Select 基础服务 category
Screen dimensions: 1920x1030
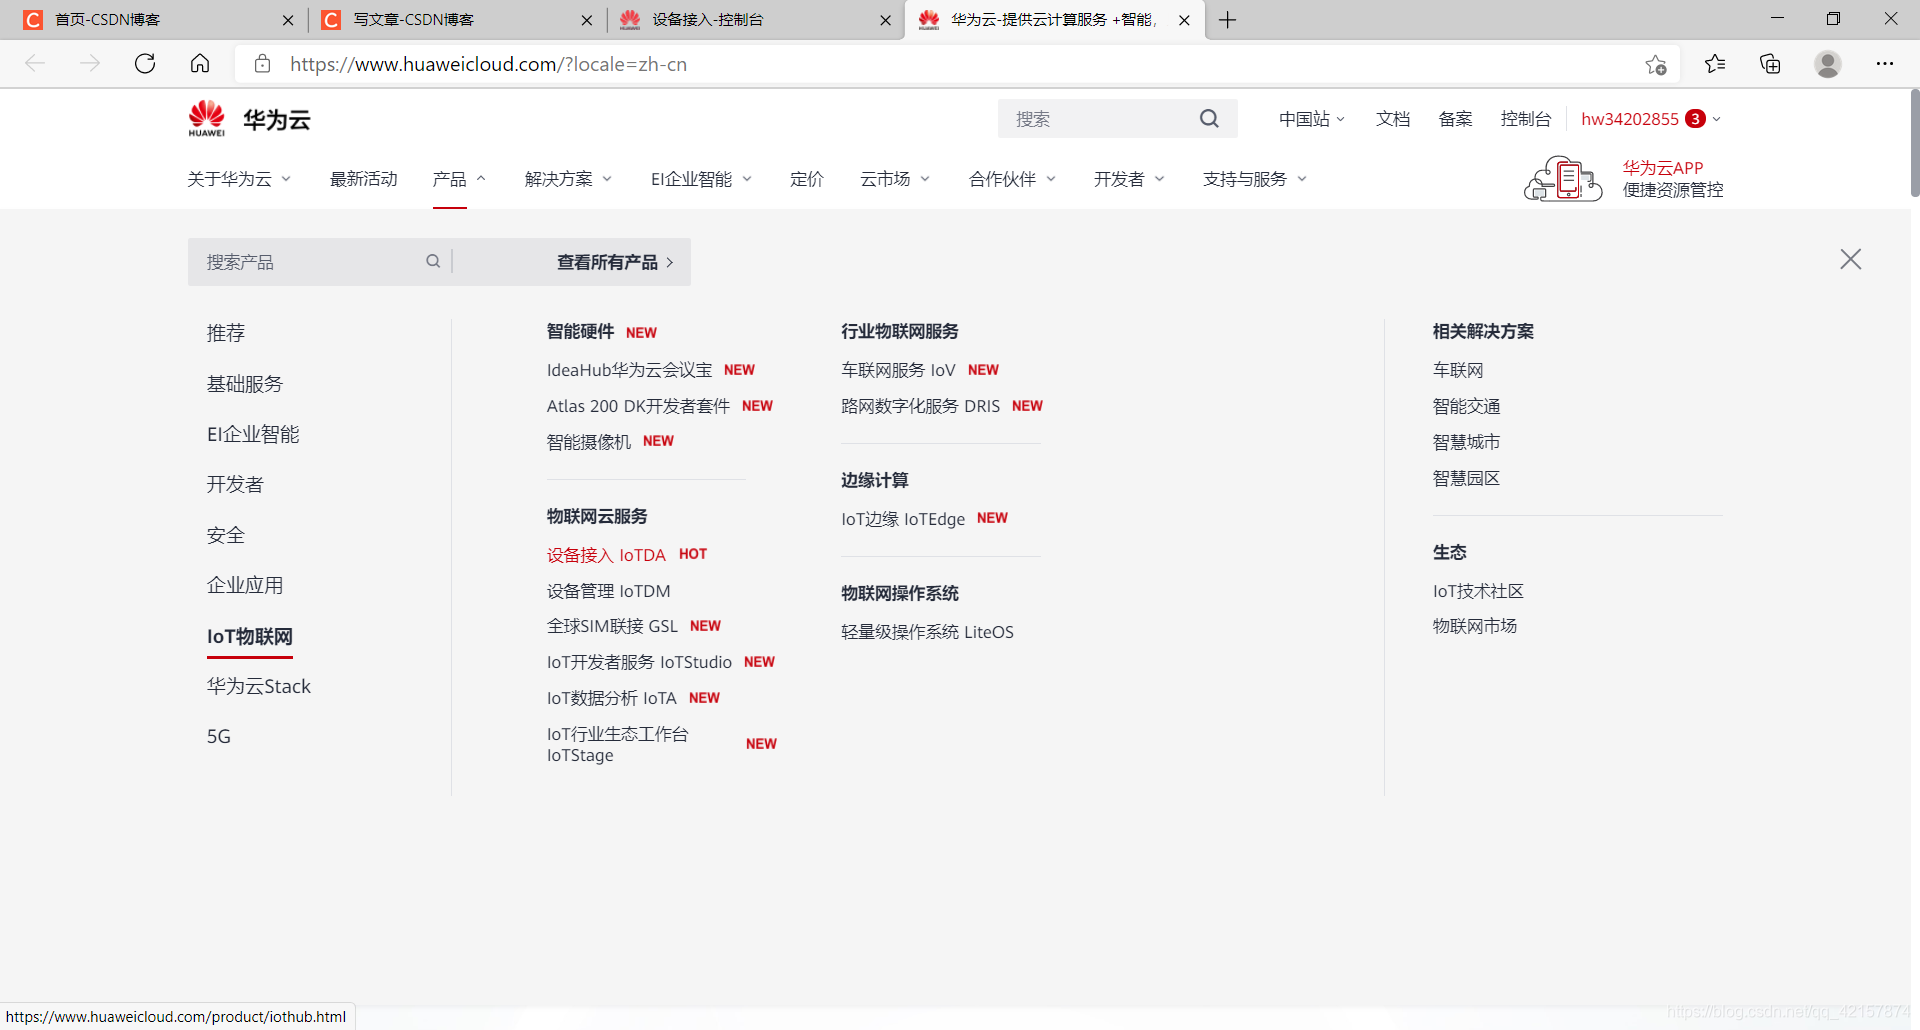click(x=245, y=384)
